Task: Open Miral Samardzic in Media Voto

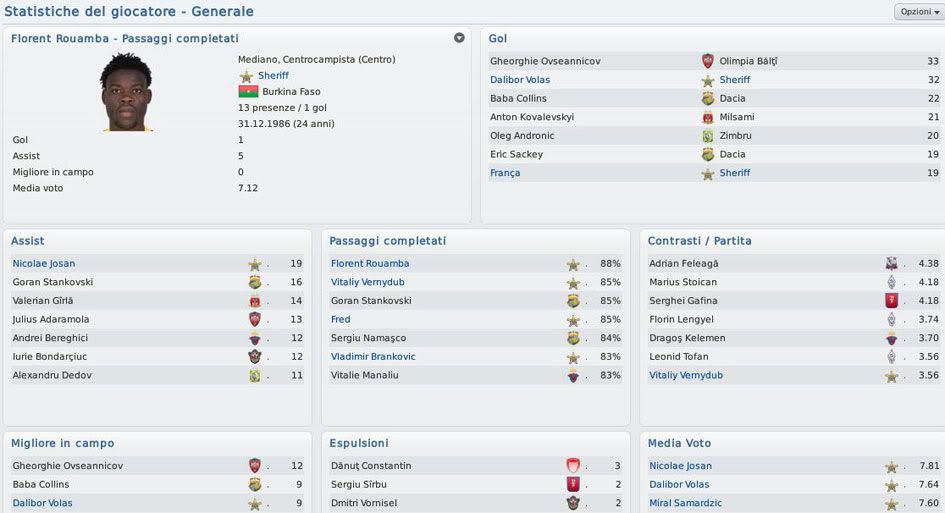Action: [685, 503]
